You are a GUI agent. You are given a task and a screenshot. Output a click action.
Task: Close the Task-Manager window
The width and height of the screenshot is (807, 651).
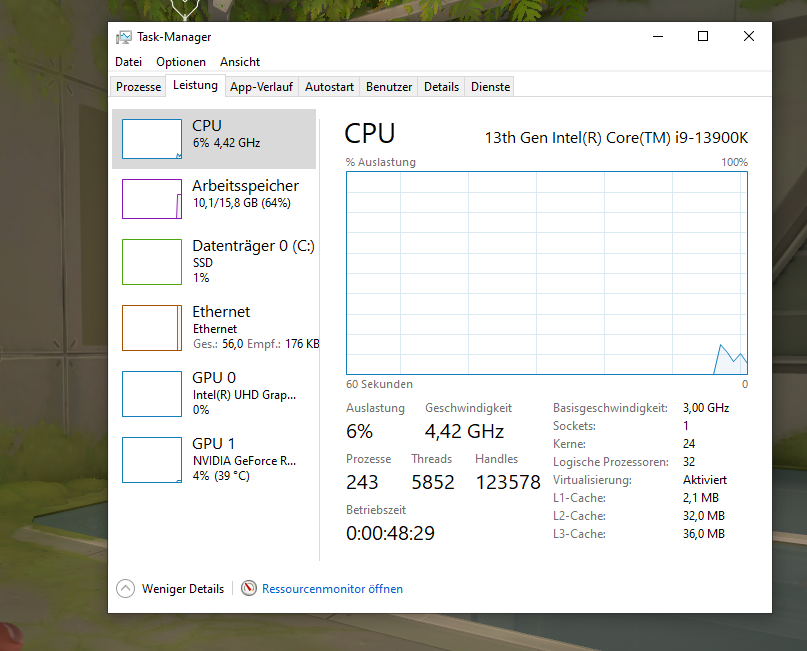749,37
